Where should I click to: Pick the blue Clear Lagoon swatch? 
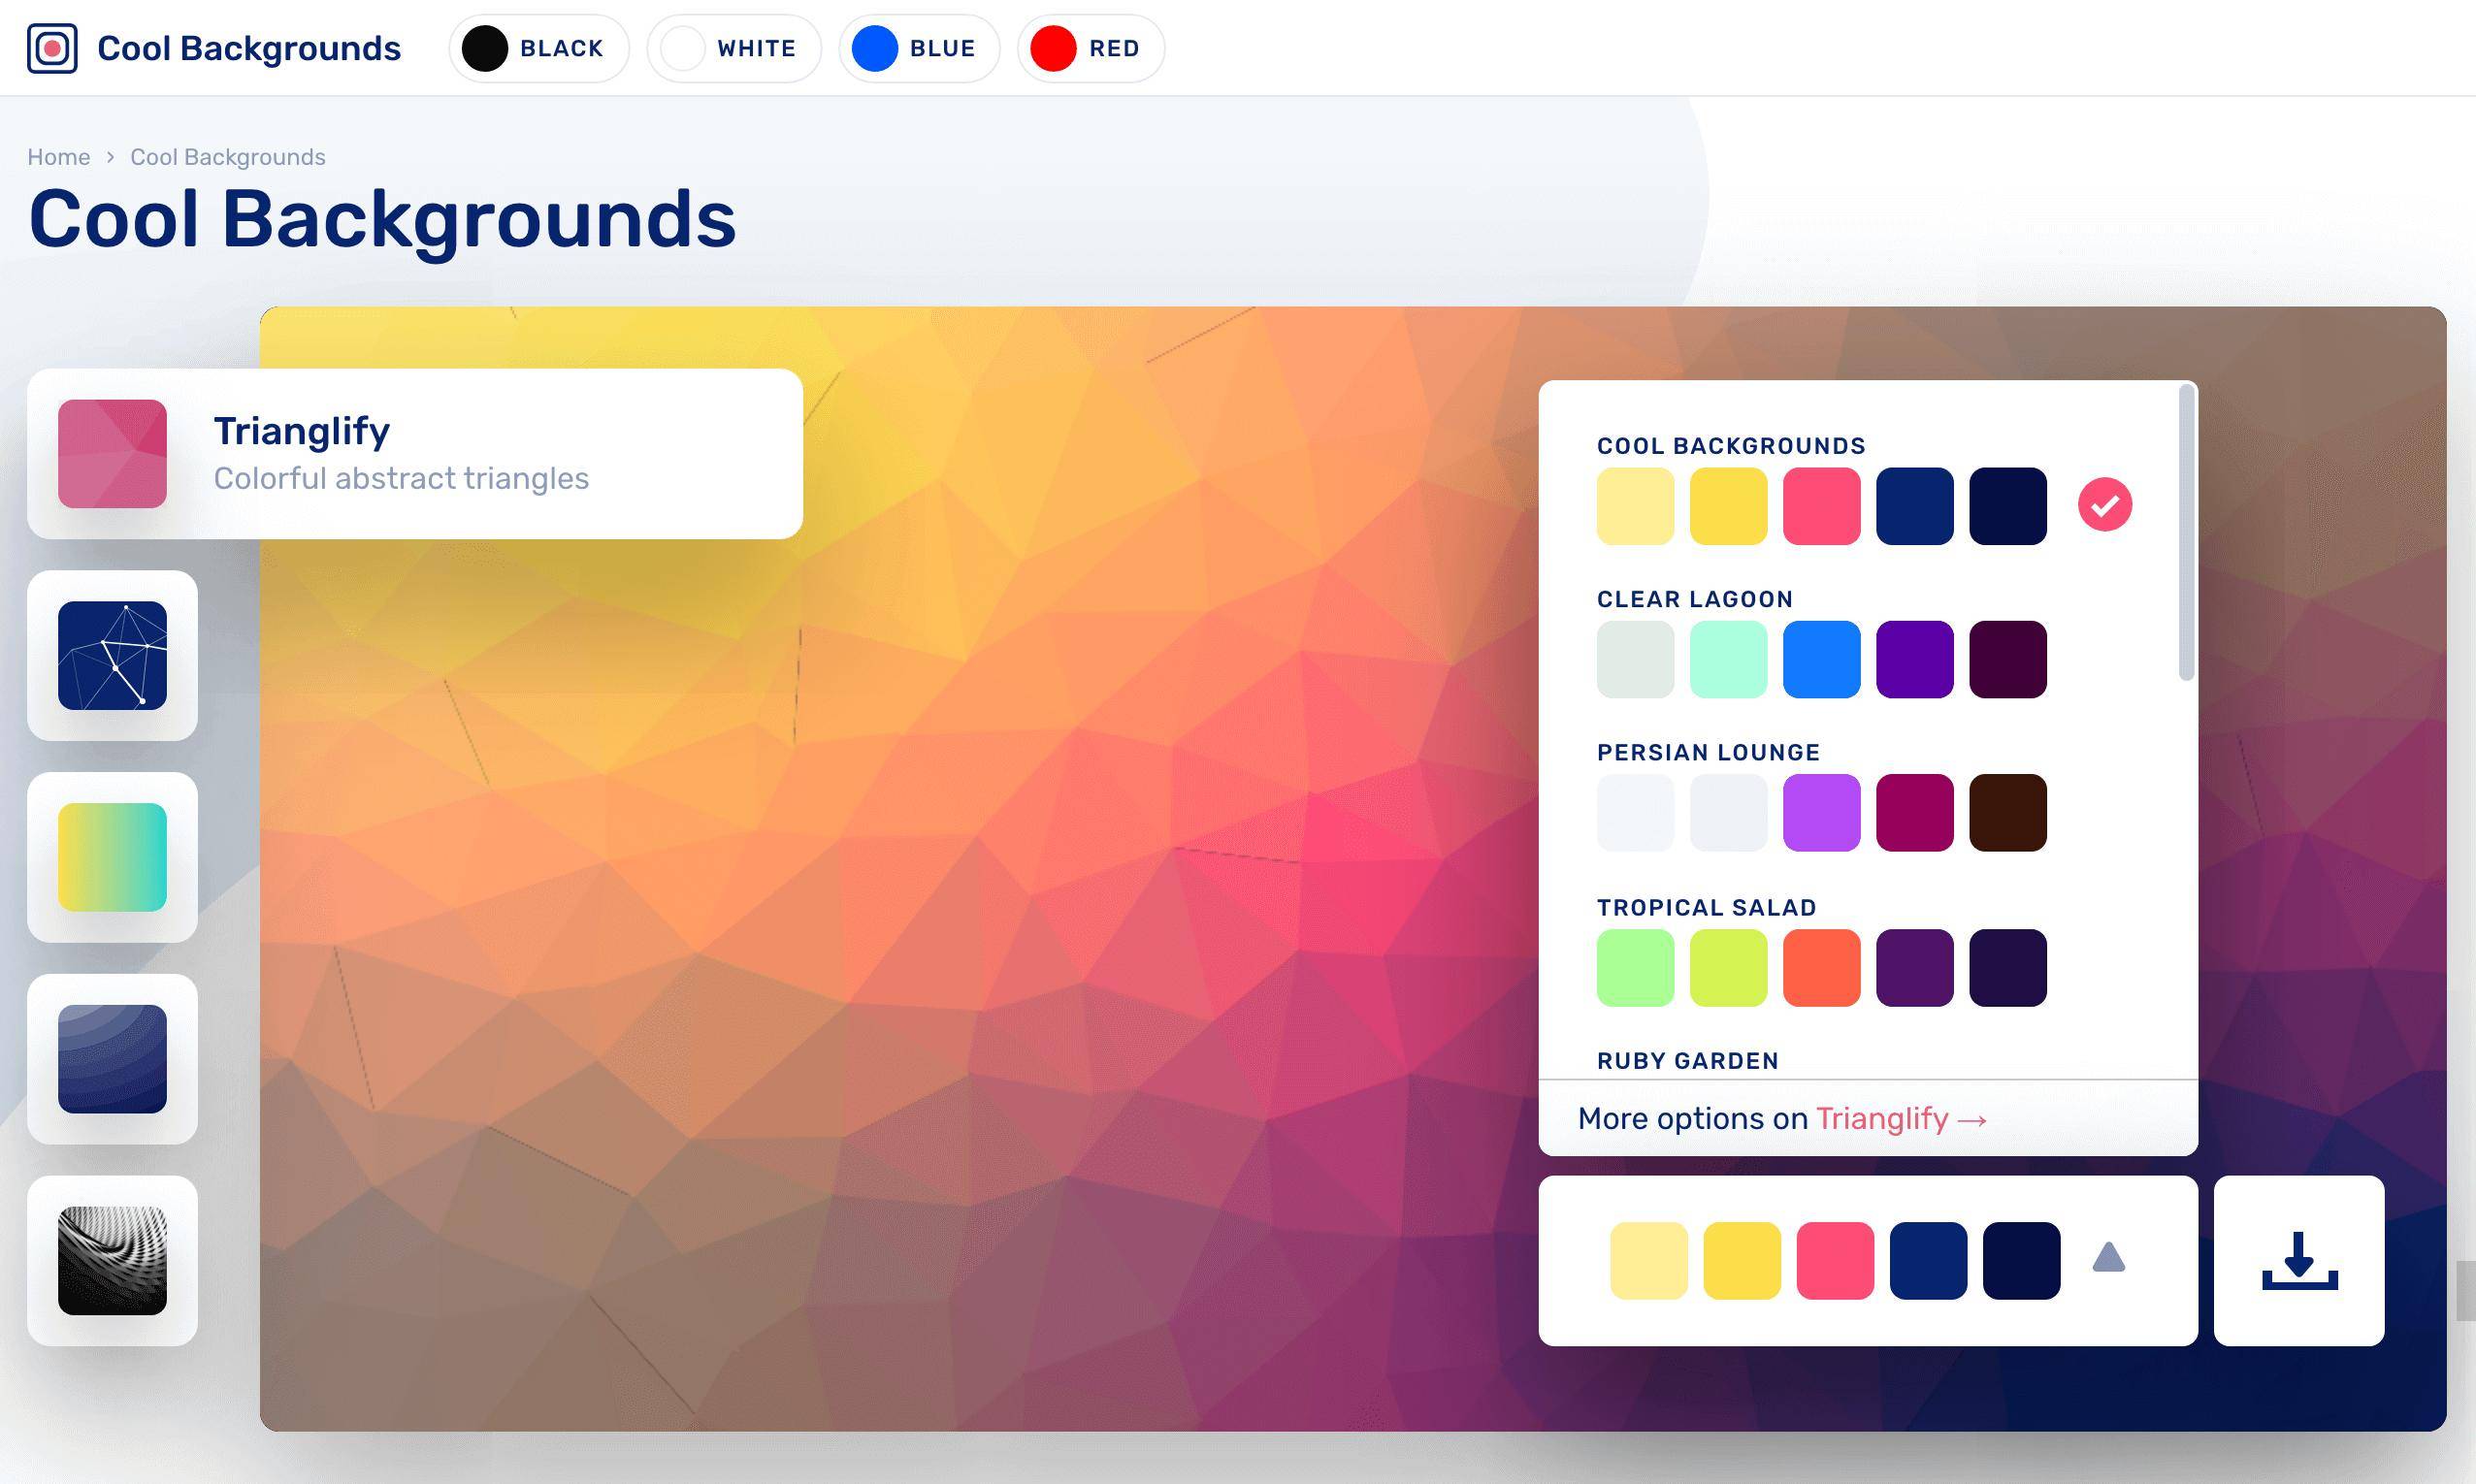pos(1821,659)
